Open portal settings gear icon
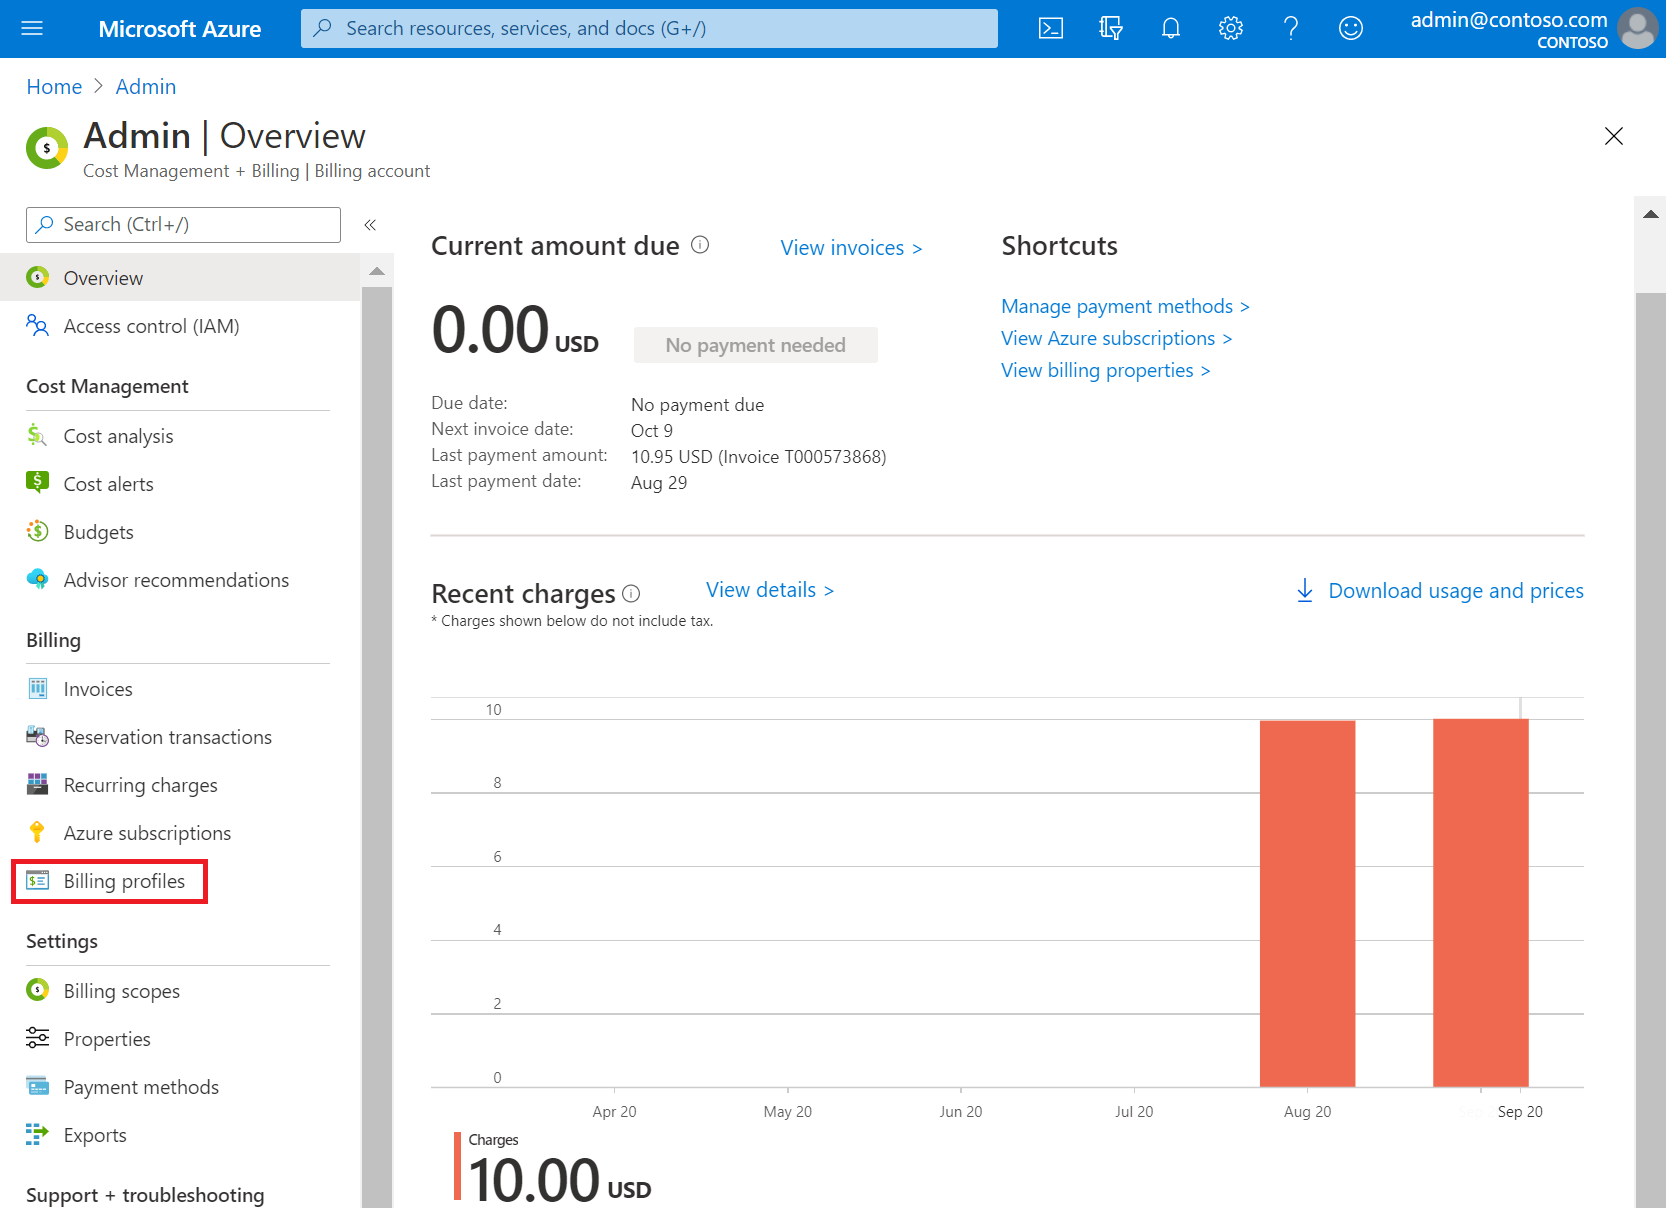This screenshot has width=1666, height=1208. [x=1230, y=28]
